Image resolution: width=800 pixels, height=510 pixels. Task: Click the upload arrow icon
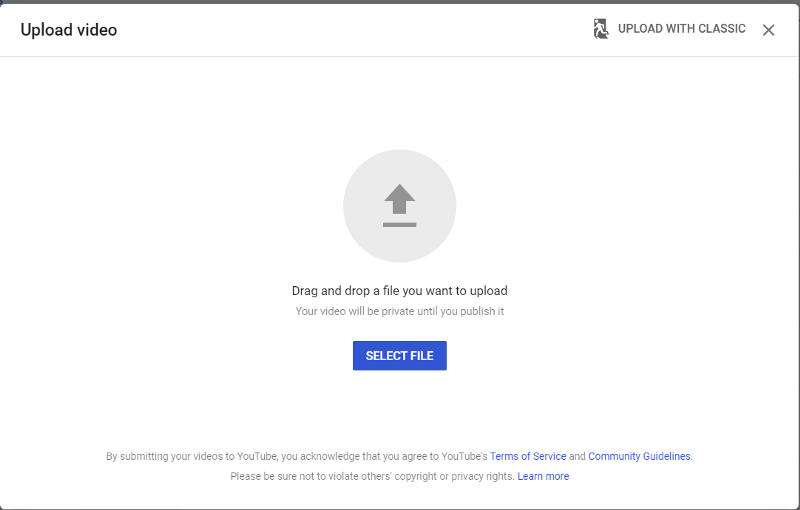click(399, 199)
